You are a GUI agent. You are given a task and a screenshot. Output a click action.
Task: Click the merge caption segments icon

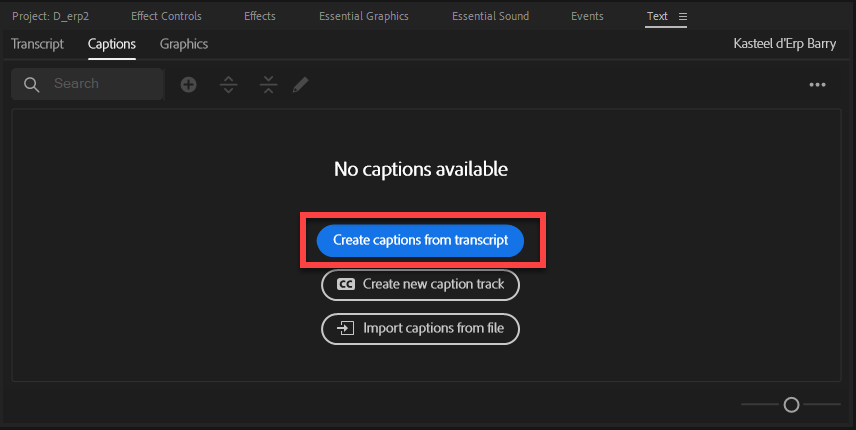[x=268, y=85]
